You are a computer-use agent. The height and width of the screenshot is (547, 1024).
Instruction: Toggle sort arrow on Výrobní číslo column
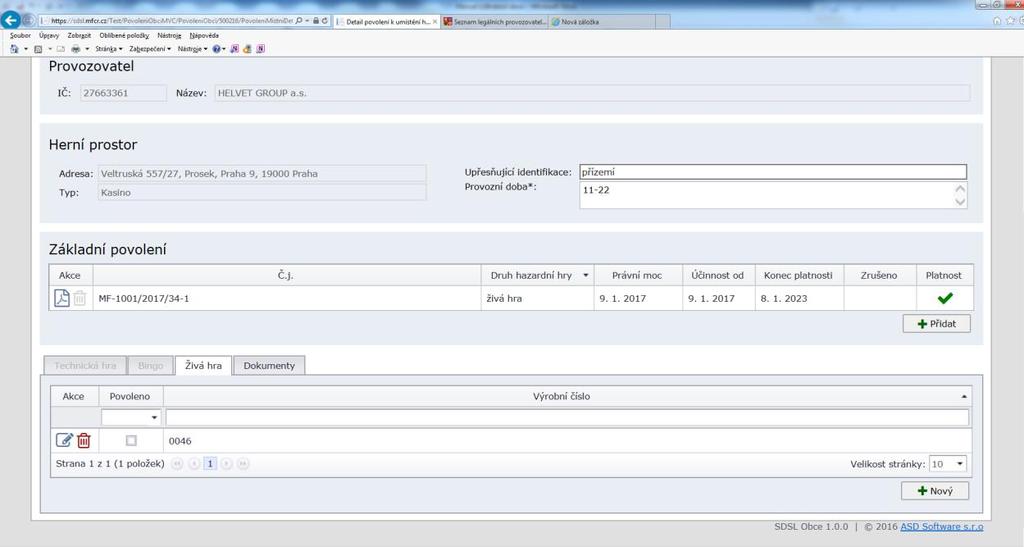coord(964,396)
